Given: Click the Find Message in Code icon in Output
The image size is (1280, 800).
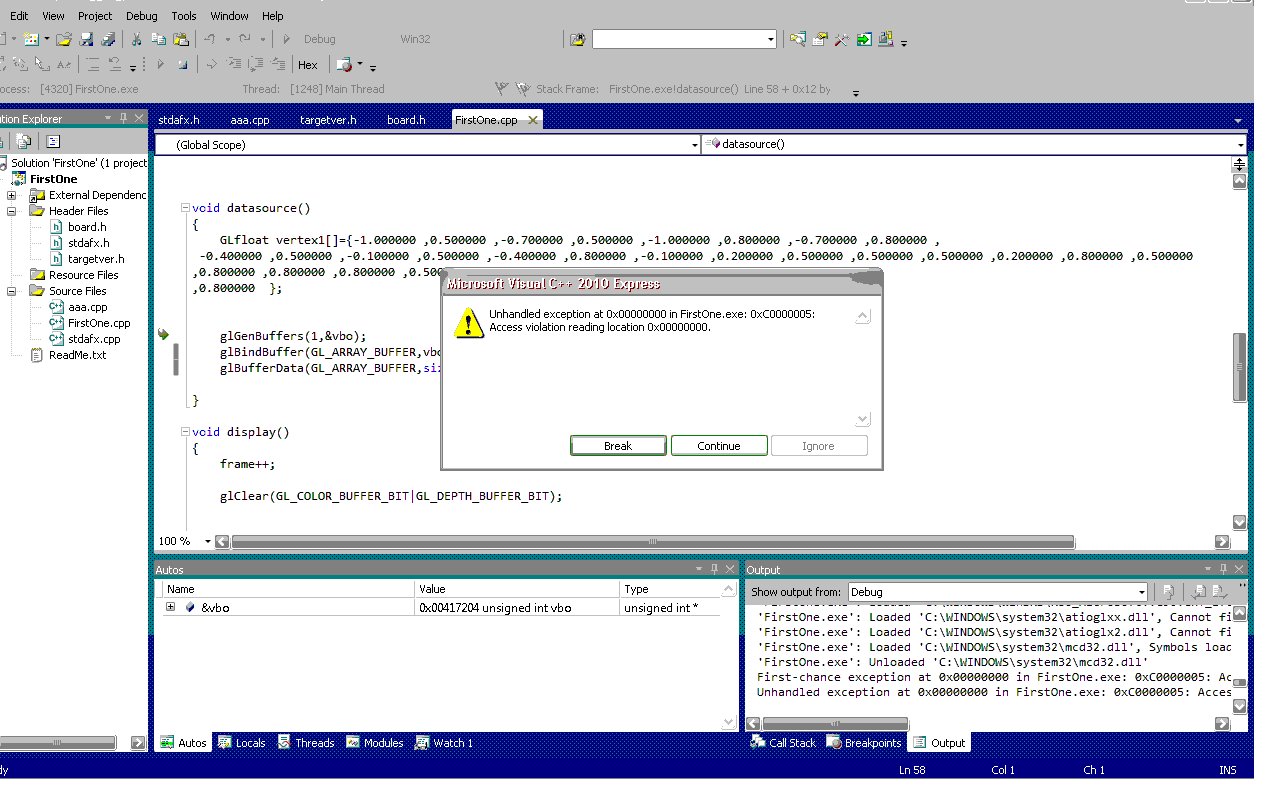Looking at the screenshot, I should coord(1167,591).
